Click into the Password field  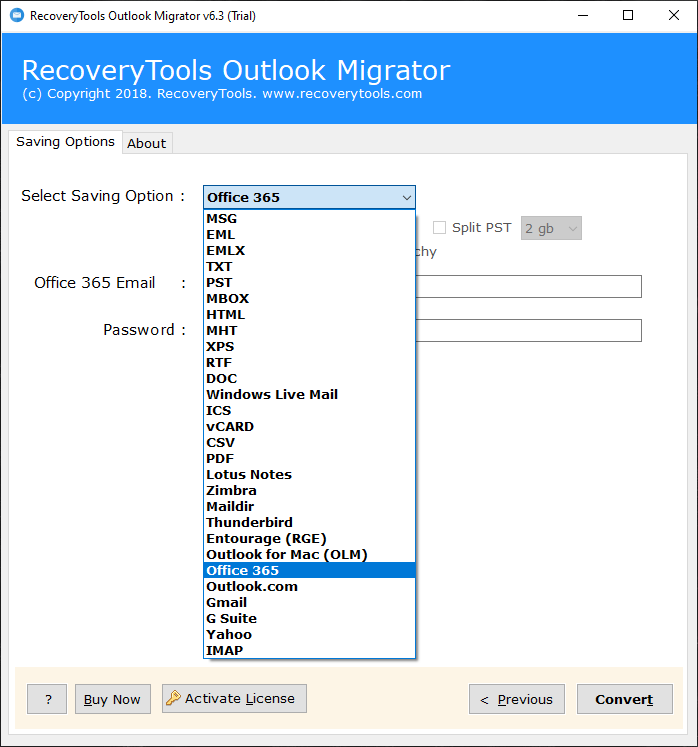coord(528,330)
